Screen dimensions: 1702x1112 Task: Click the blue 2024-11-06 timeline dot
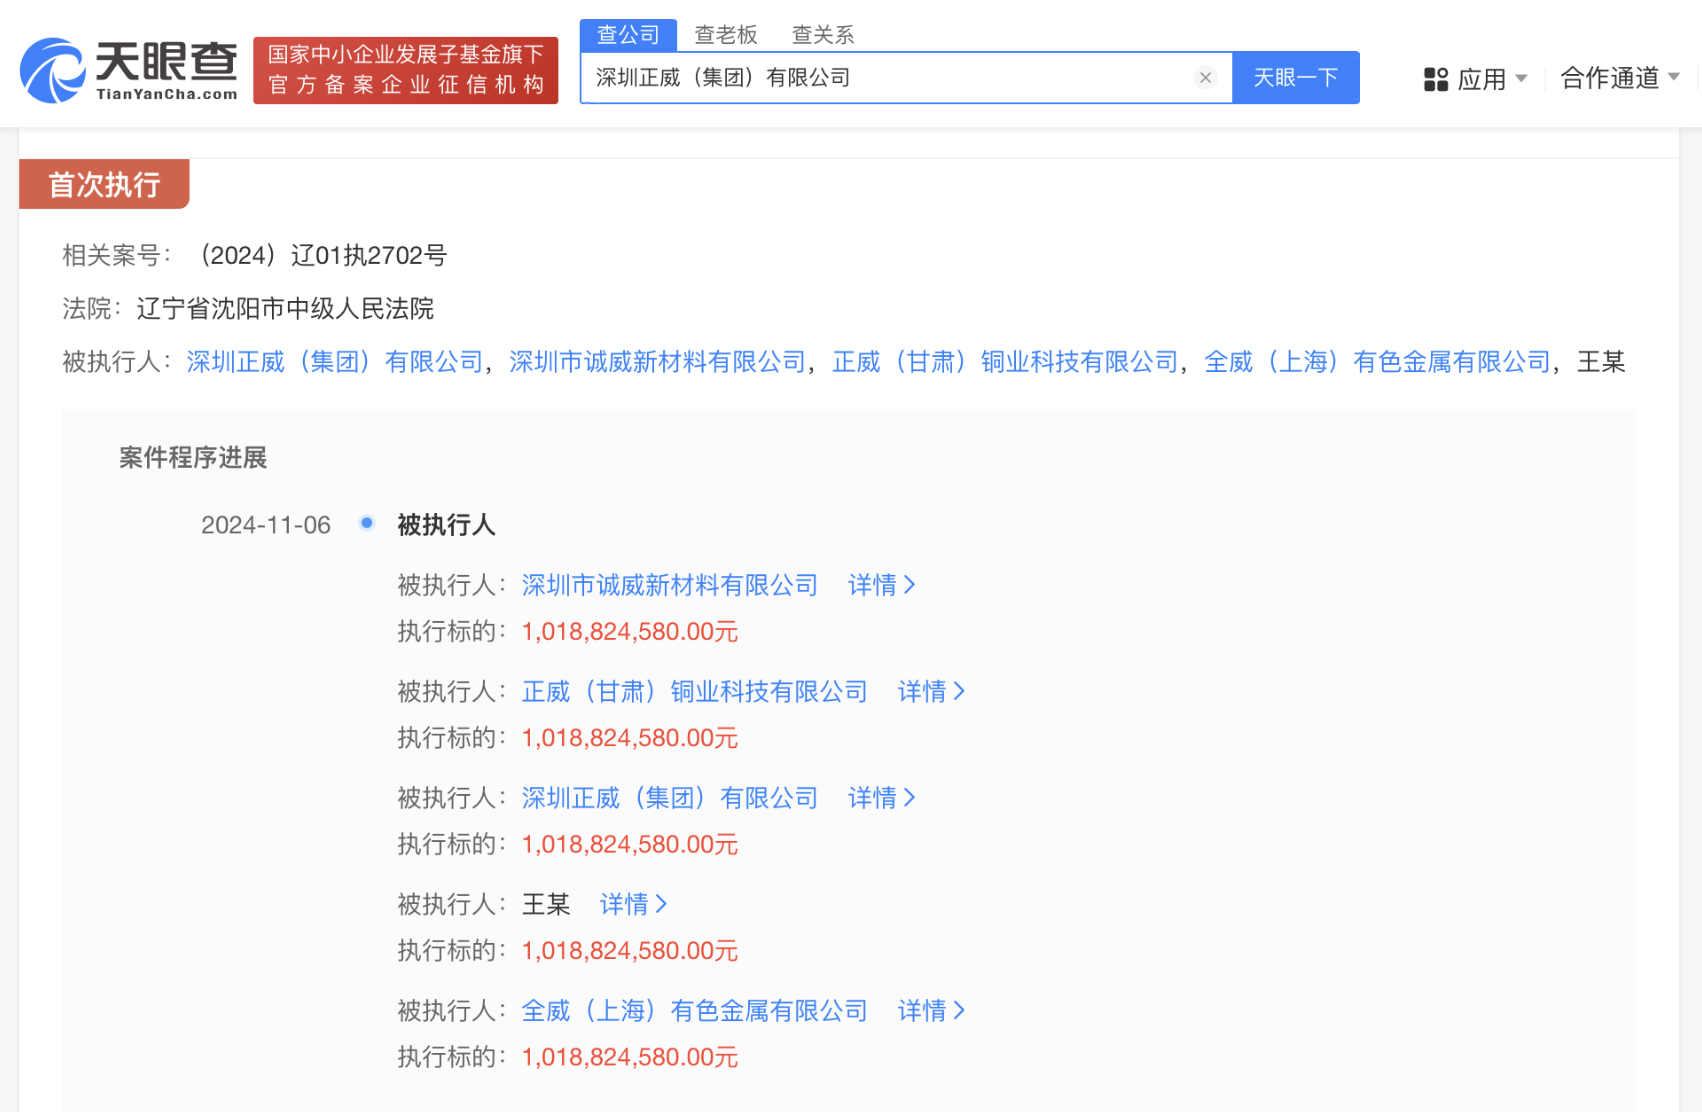[x=367, y=523]
